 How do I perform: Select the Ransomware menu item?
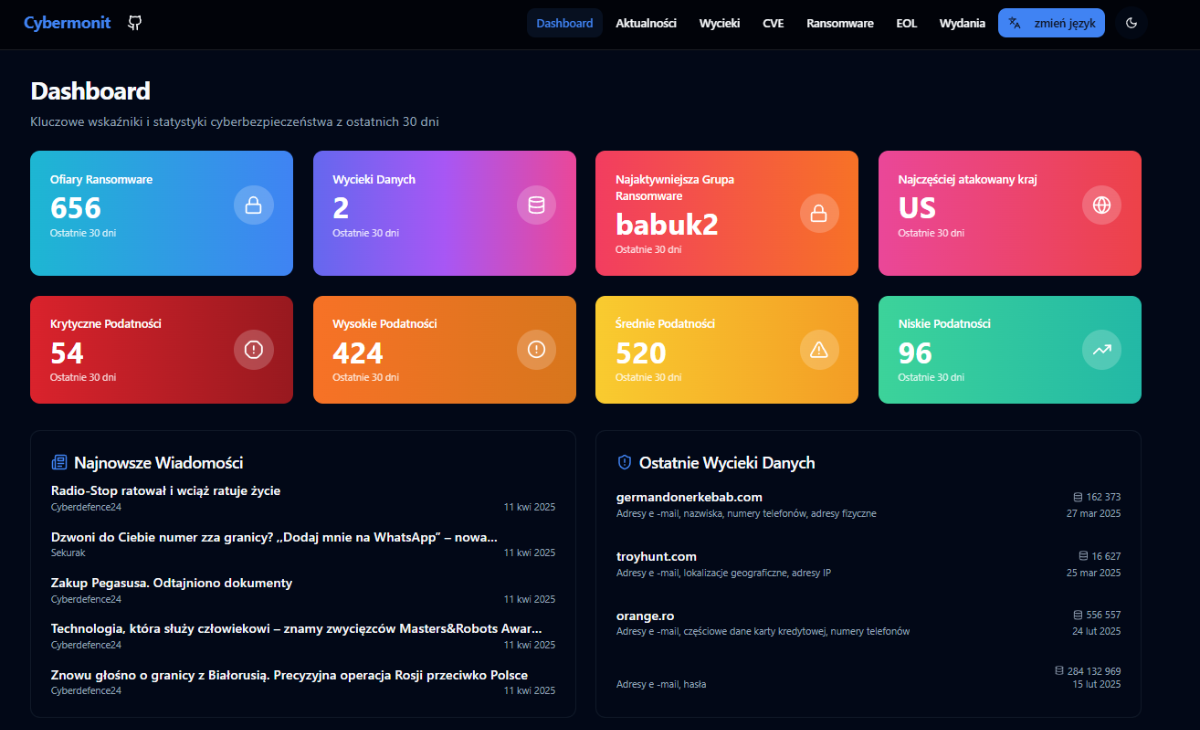(839, 22)
